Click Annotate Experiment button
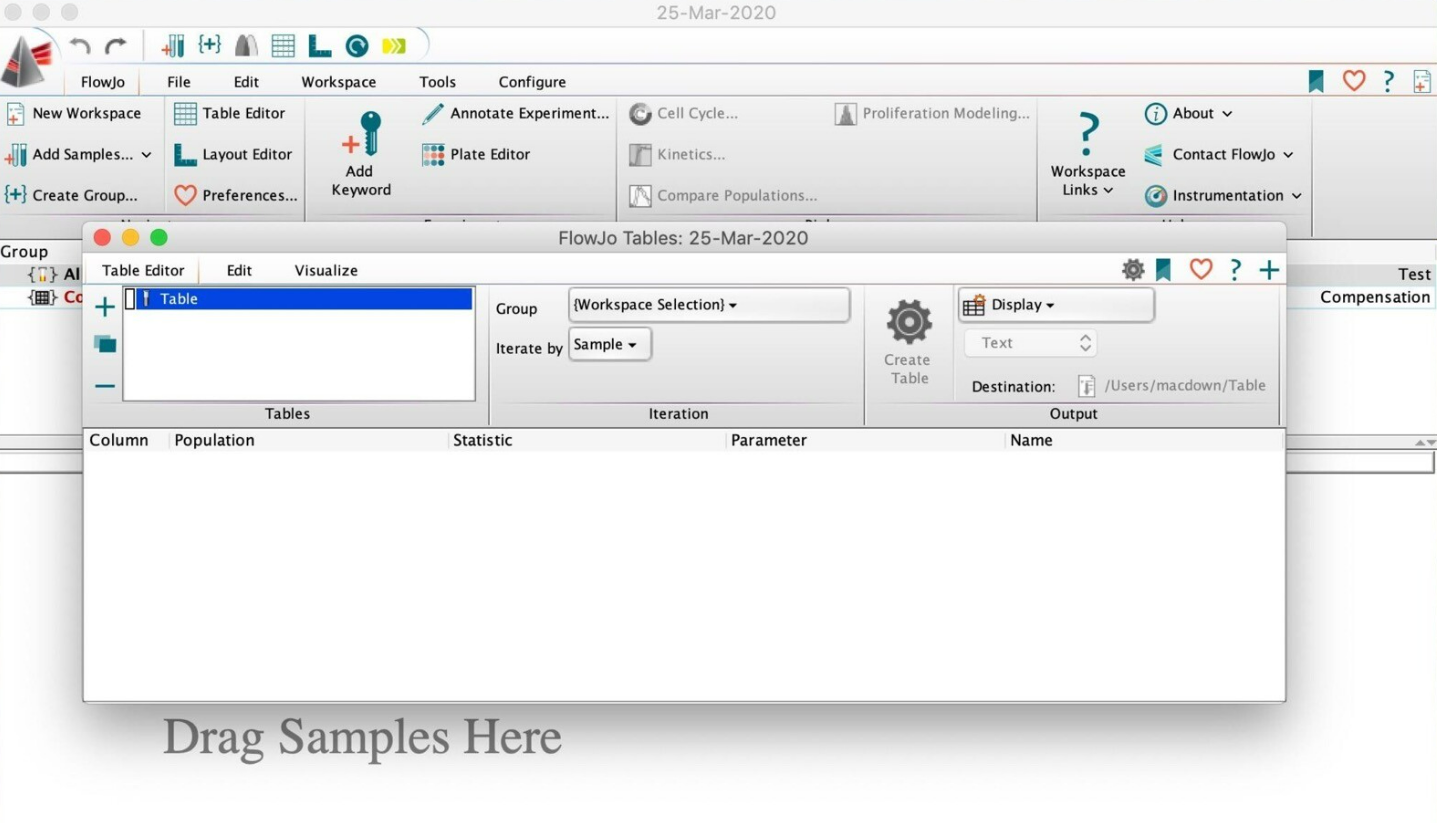Viewport: 1437px width, 823px height. pos(515,113)
